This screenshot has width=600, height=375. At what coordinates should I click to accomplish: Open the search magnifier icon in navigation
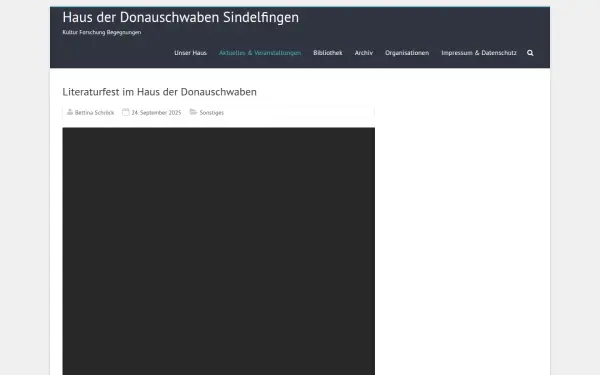tap(530, 53)
